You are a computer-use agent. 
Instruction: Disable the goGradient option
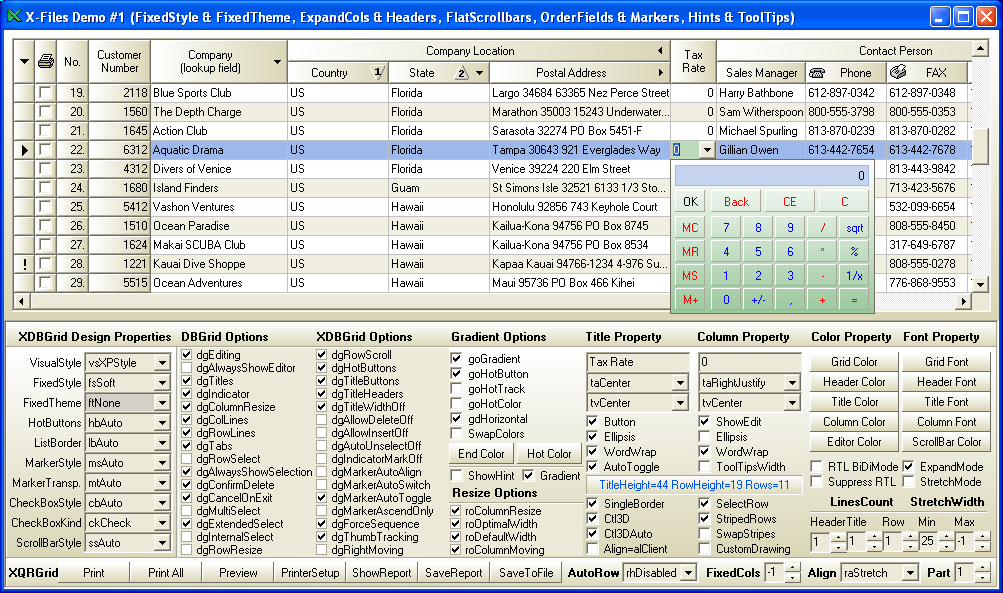457,359
